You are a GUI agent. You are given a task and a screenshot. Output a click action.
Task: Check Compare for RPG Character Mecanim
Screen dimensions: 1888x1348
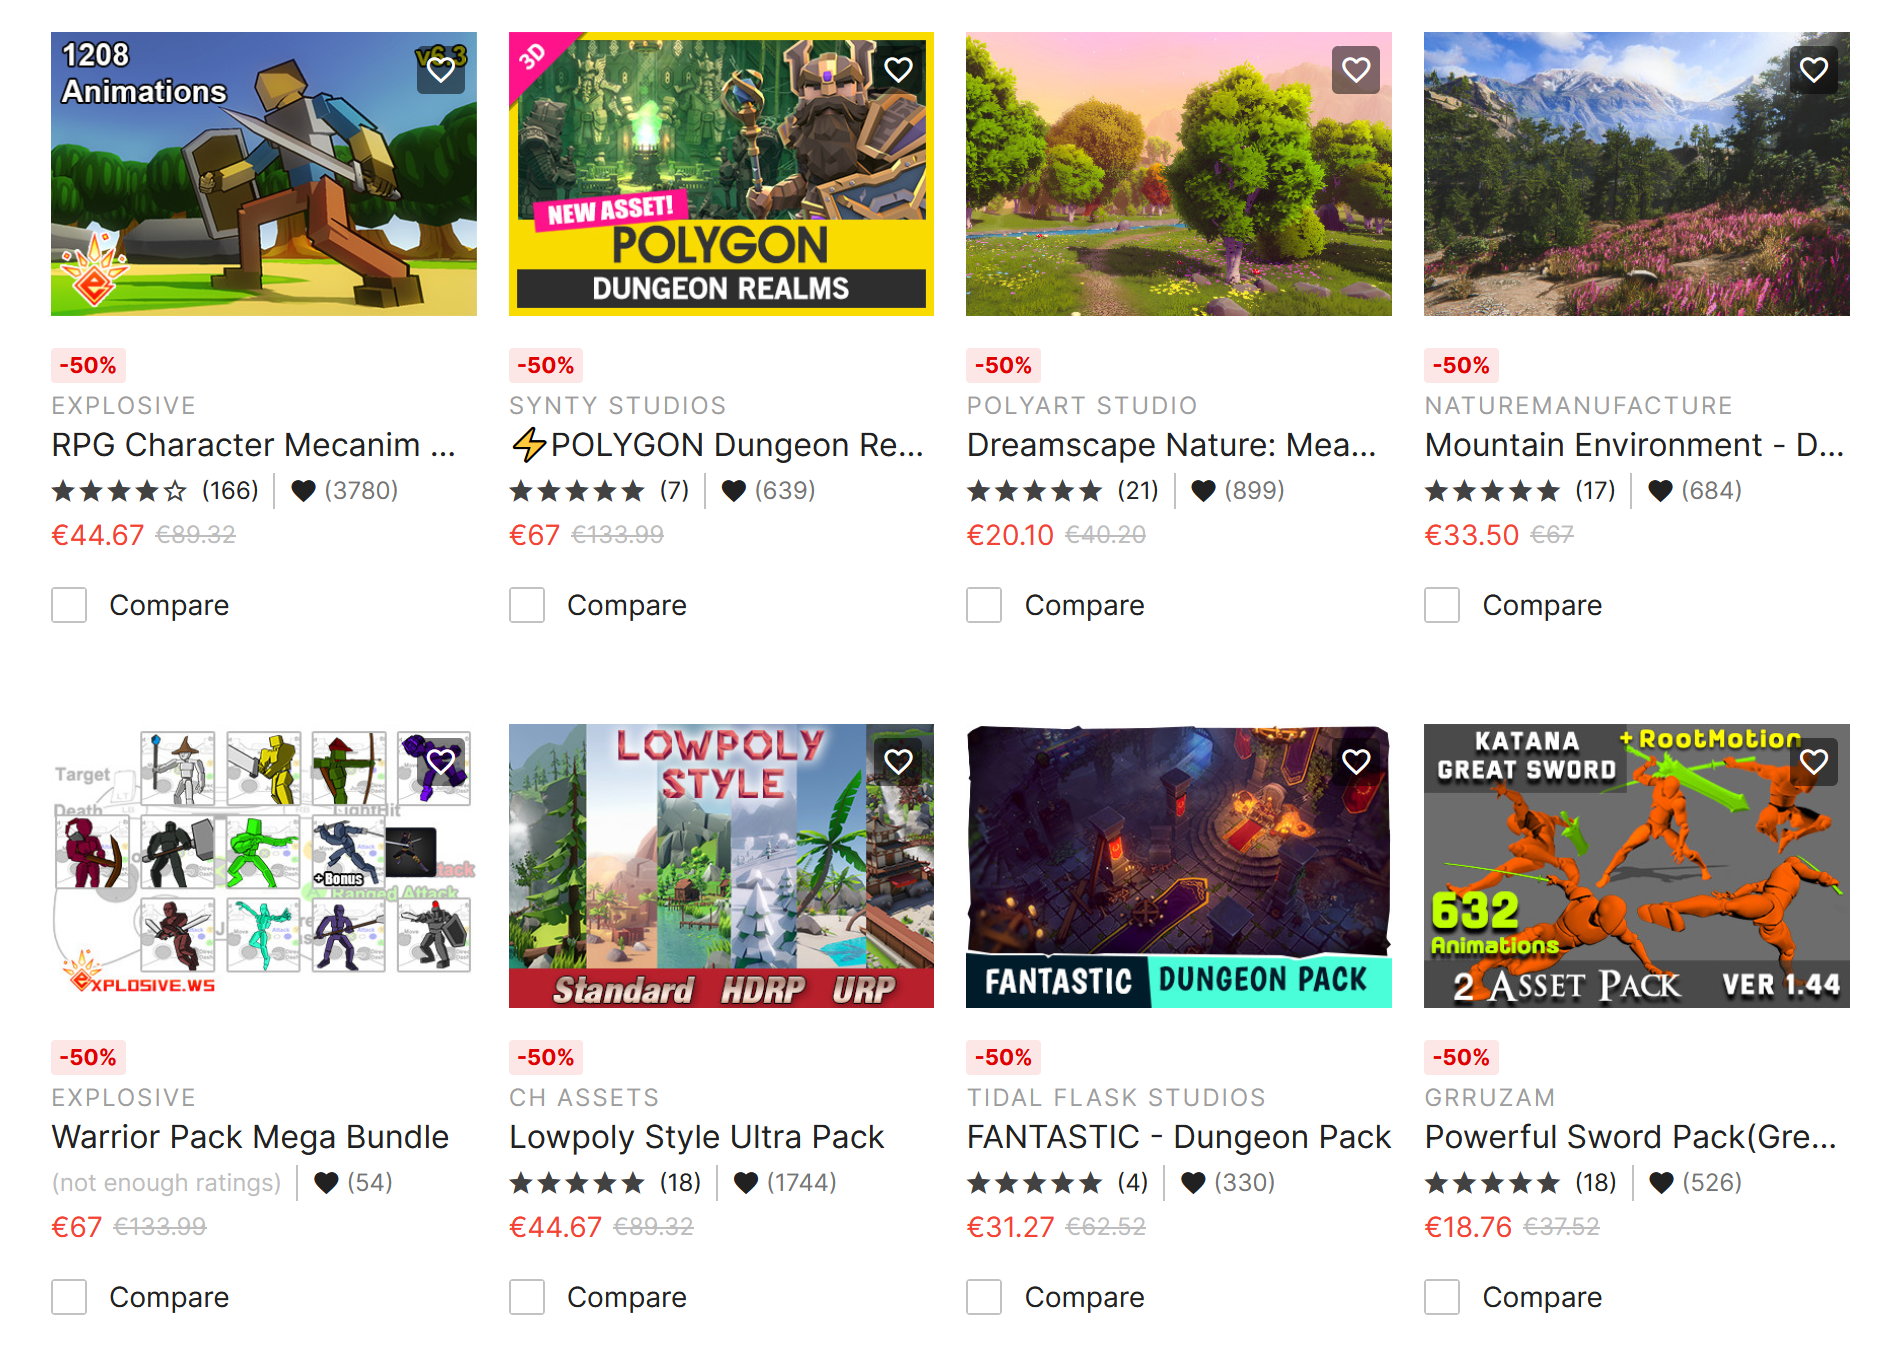pos(69,605)
